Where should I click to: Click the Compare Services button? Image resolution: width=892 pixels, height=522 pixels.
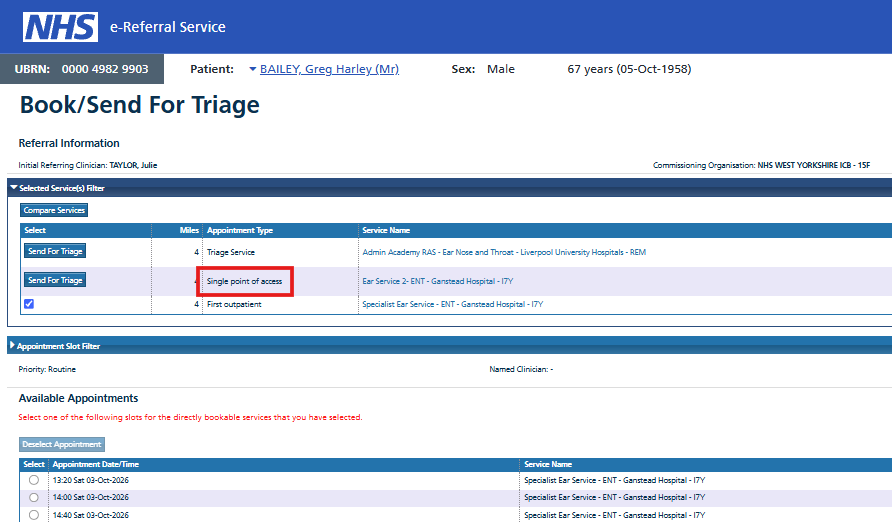pos(54,210)
